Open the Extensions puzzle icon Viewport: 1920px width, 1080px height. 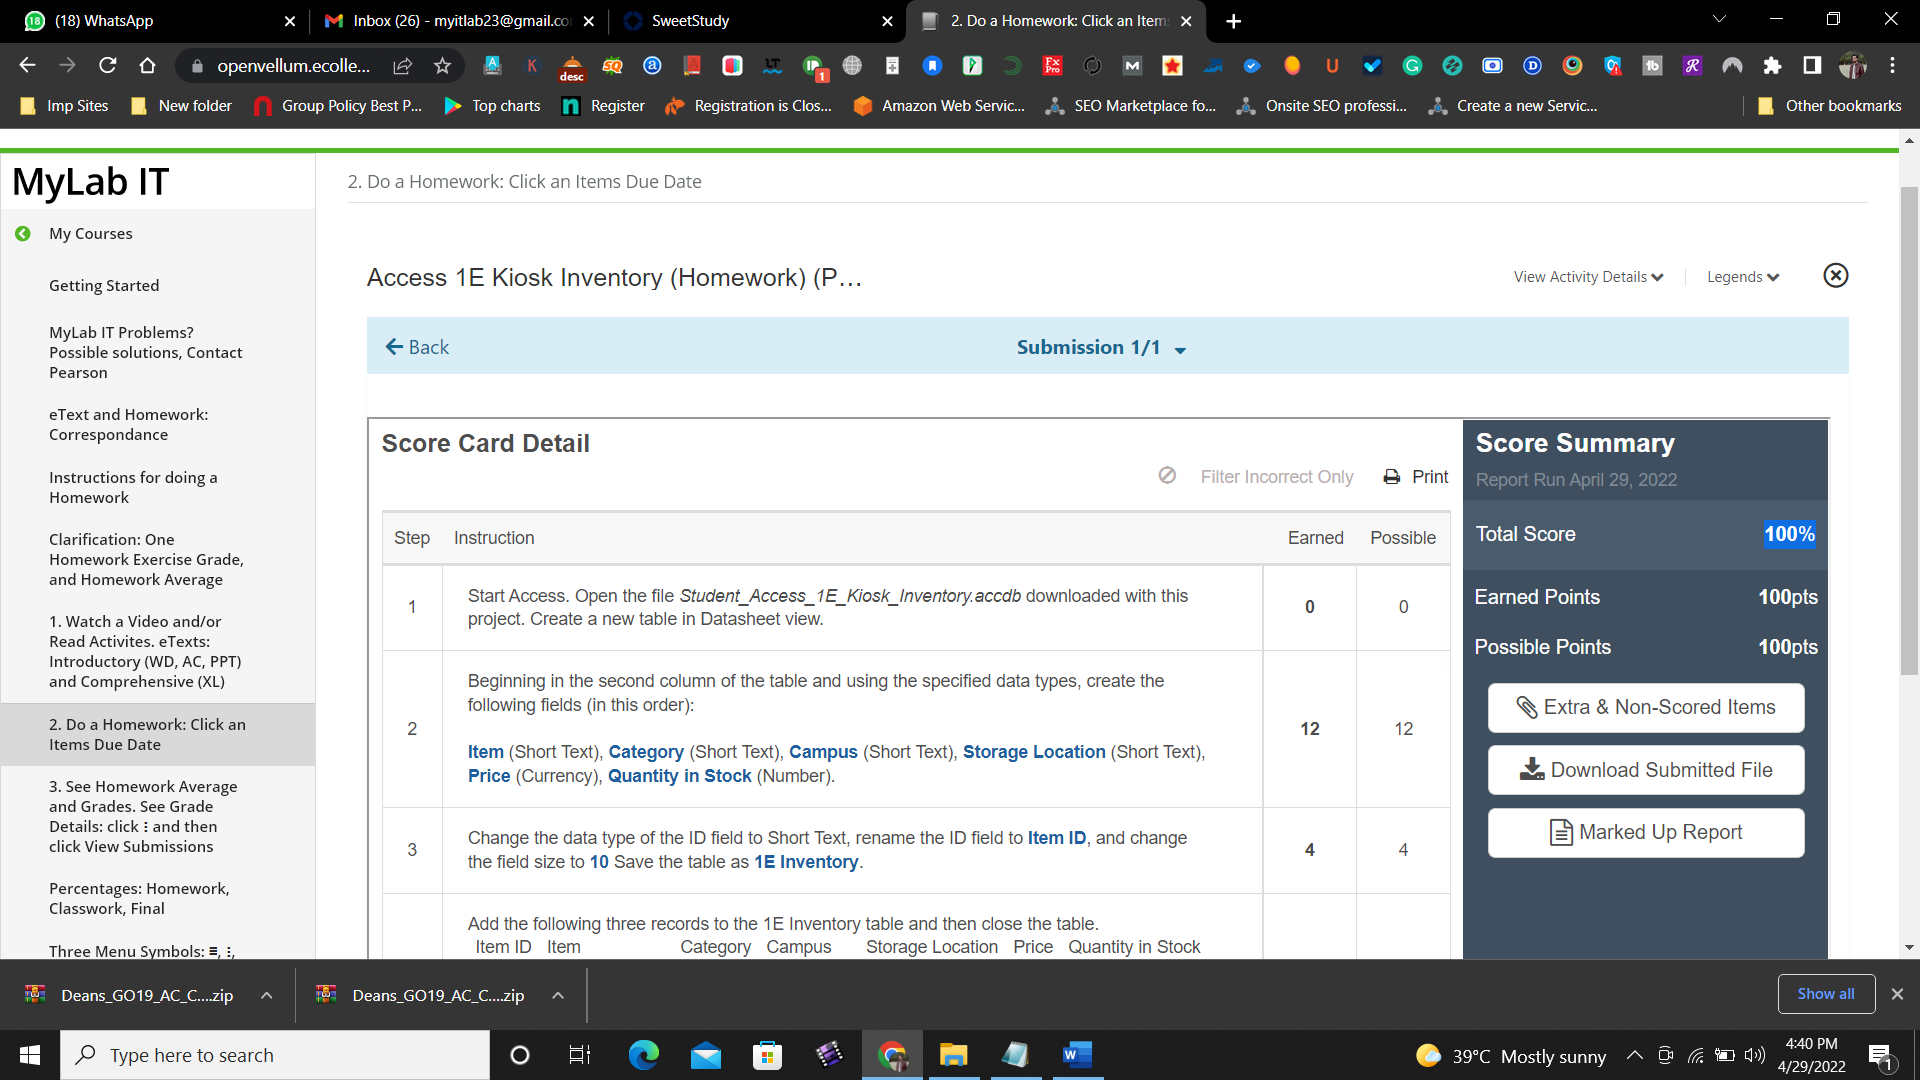(x=1772, y=66)
